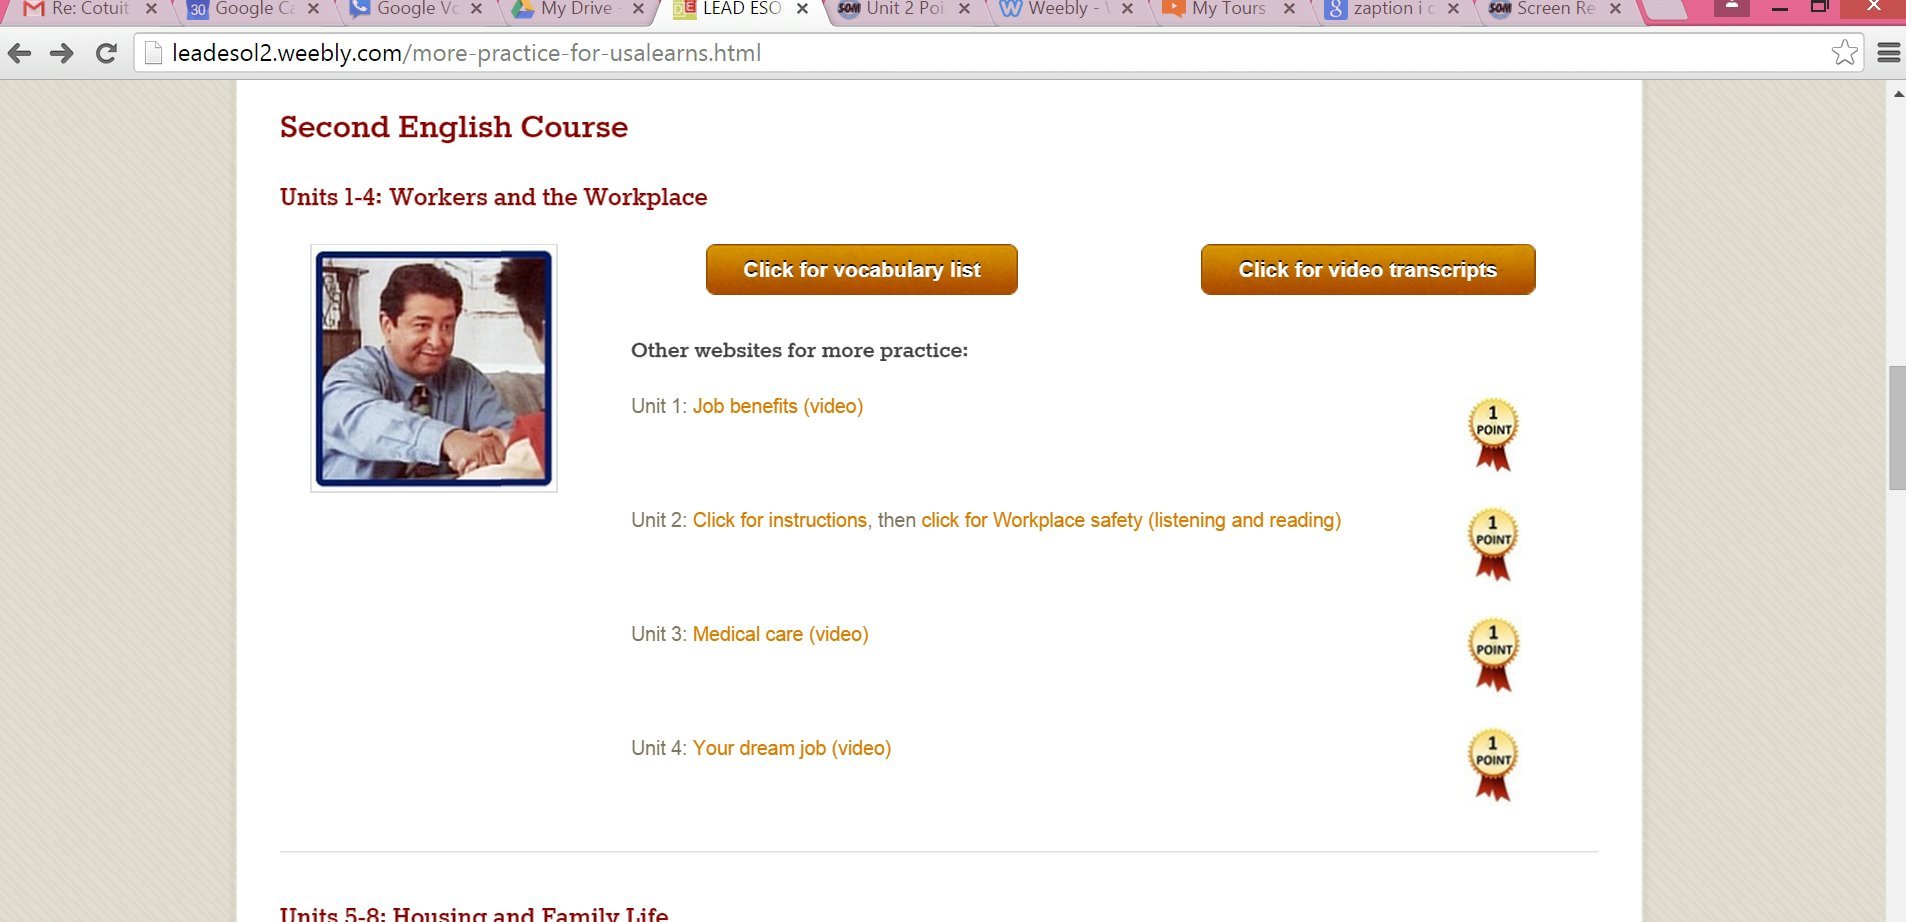1906x922 pixels.
Task: Close the LEAD ESO tab
Action: tap(802, 9)
